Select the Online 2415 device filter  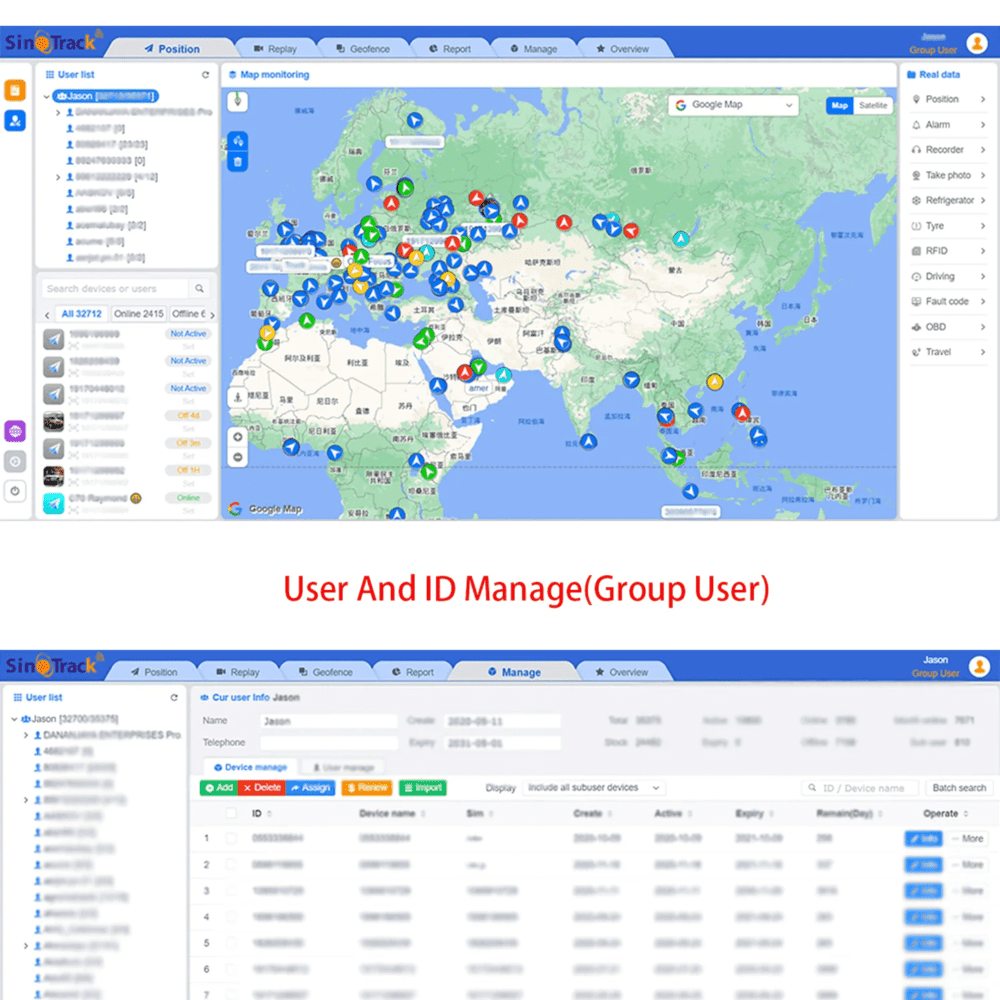click(138, 314)
